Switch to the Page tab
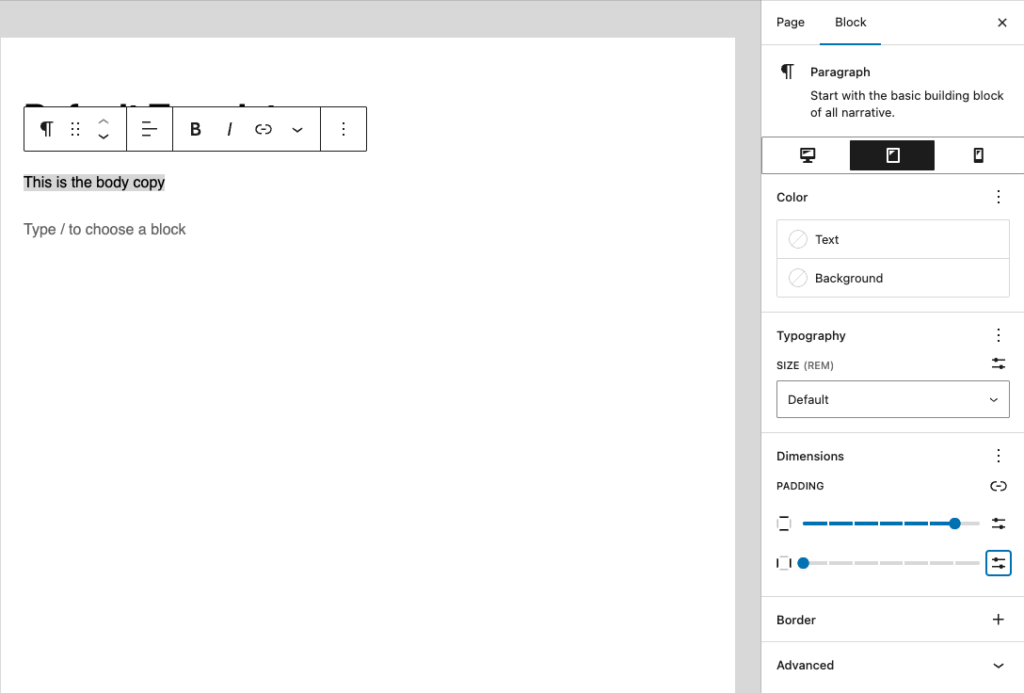 click(790, 22)
